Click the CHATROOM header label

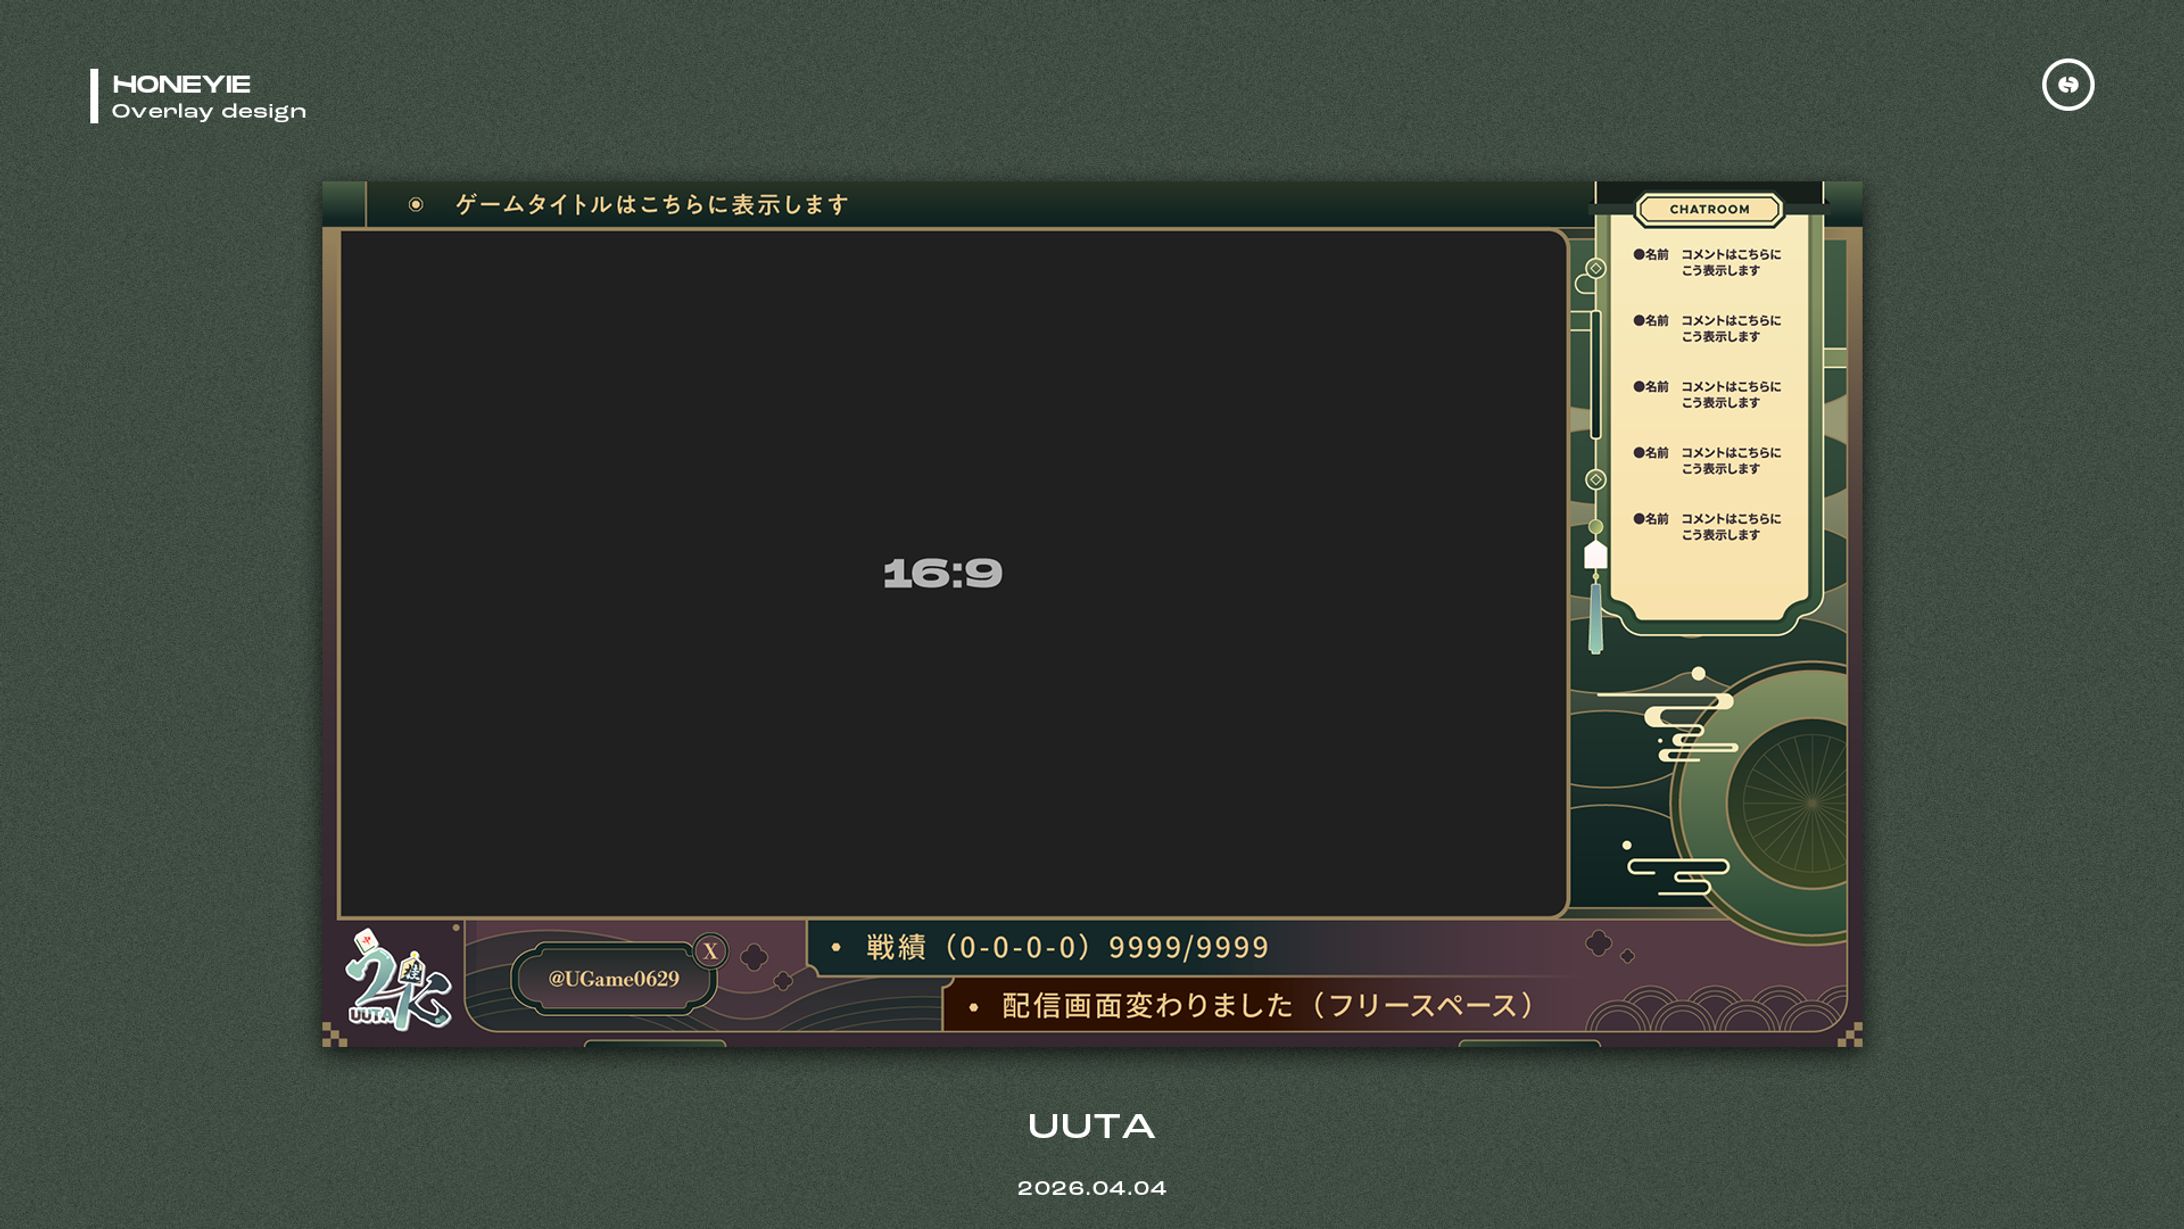[1709, 209]
